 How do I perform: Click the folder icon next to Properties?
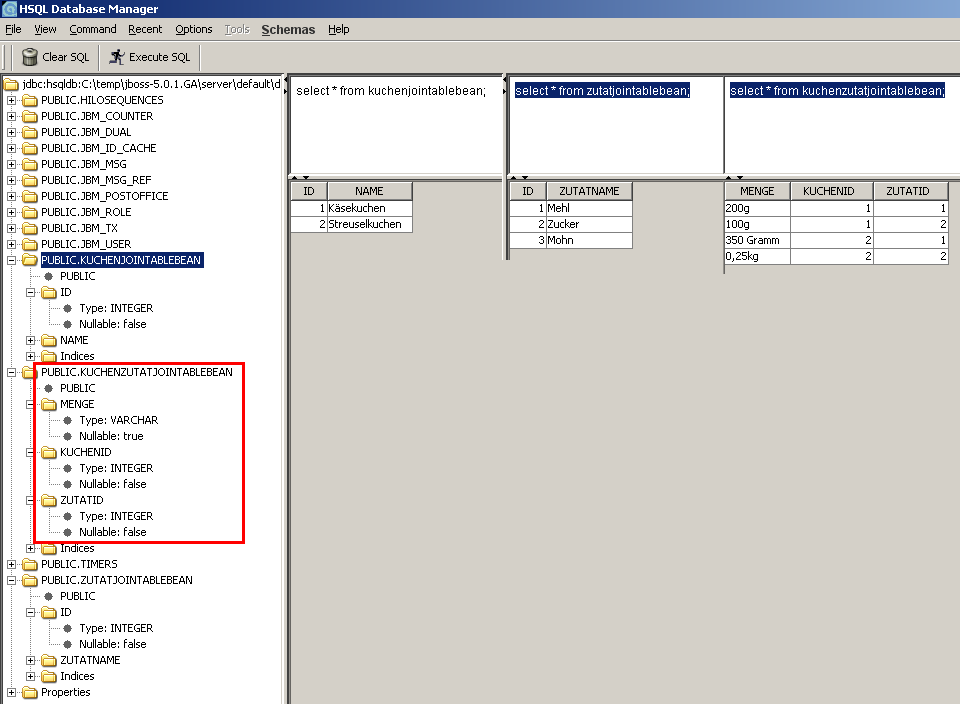click(x=29, y=692)
